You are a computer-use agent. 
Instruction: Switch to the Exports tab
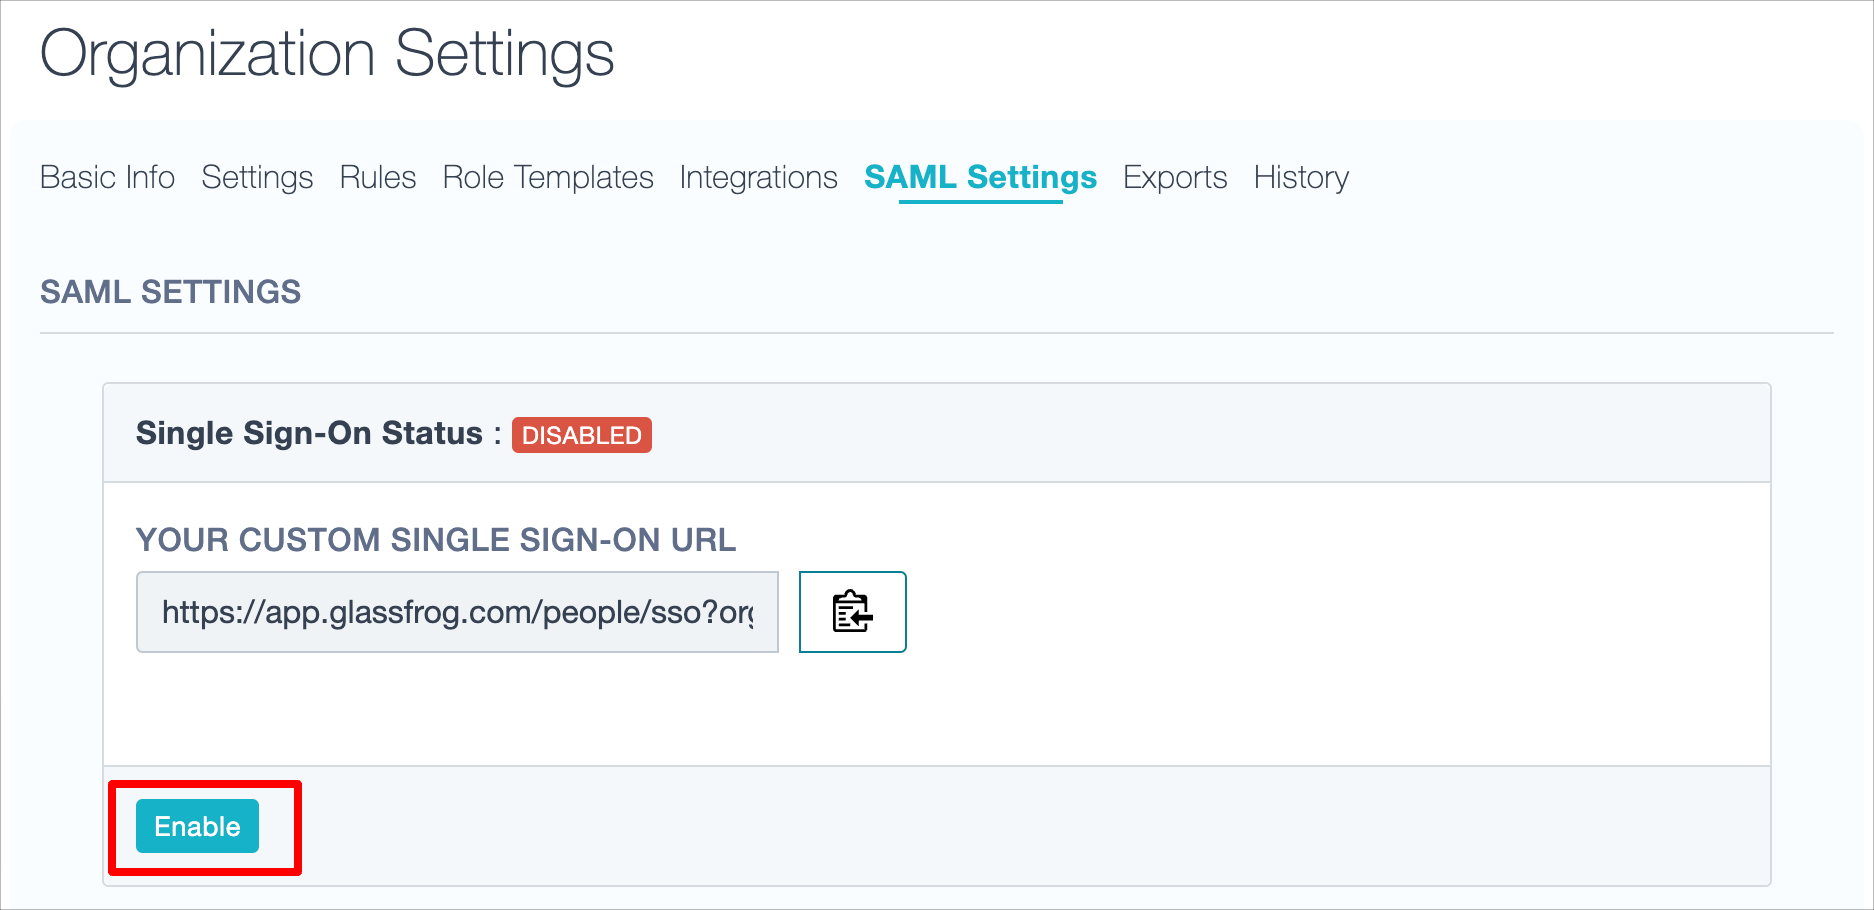[1175, 177]
